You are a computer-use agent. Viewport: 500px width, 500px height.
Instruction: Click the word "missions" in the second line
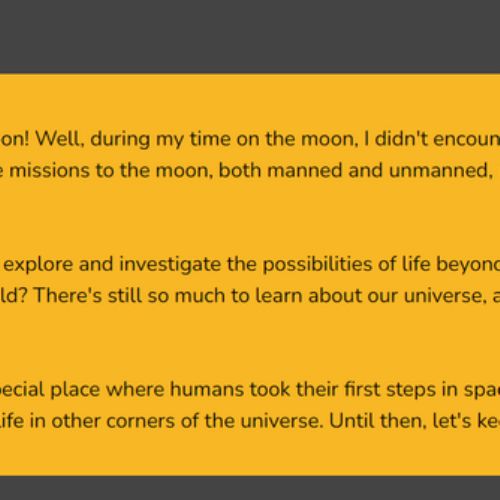tap(50, 170)
